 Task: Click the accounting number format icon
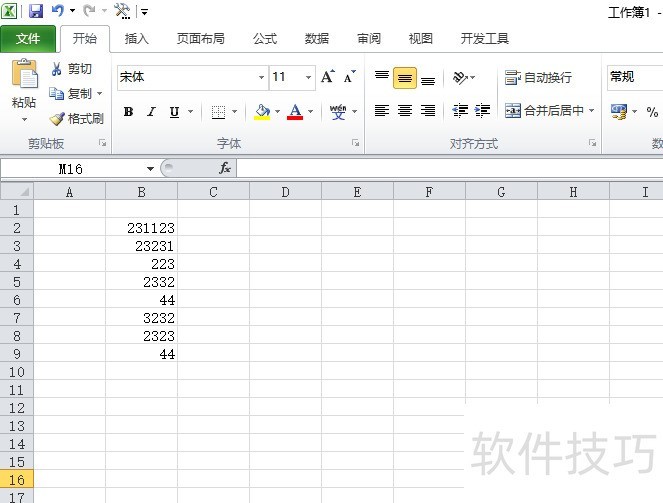[619, 112]
